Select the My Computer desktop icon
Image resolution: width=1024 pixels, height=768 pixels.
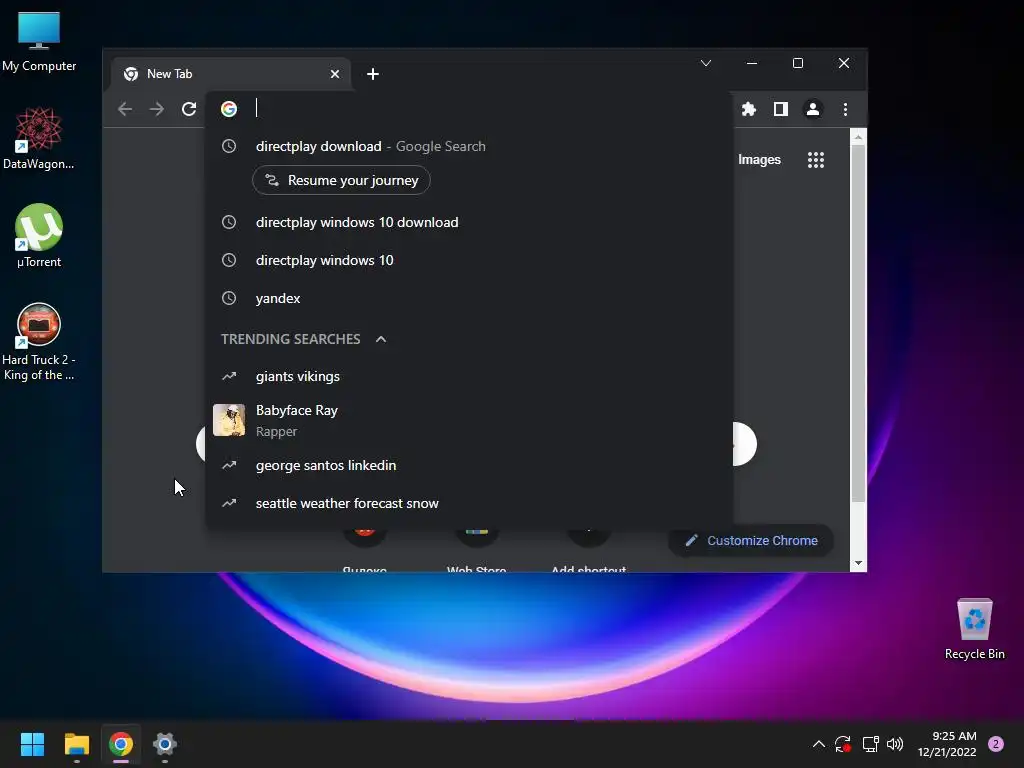point(39,42)
